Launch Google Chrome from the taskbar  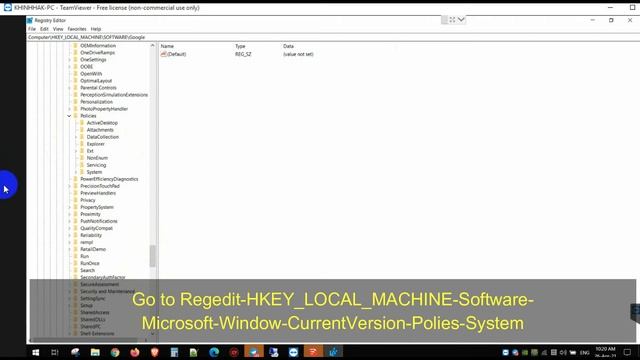pyautogui.click(x=115, y=352)
